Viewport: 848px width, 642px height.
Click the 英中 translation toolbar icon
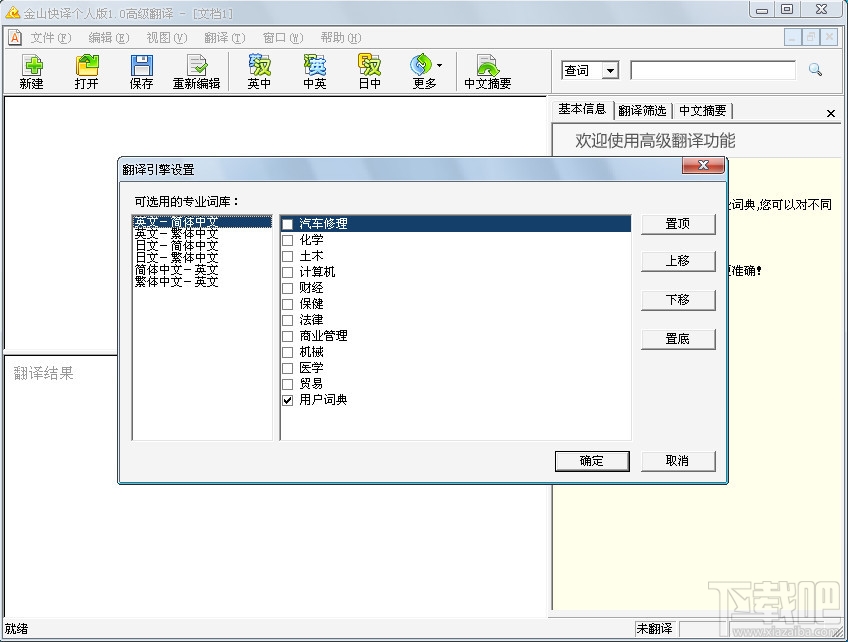pos(260,71)
